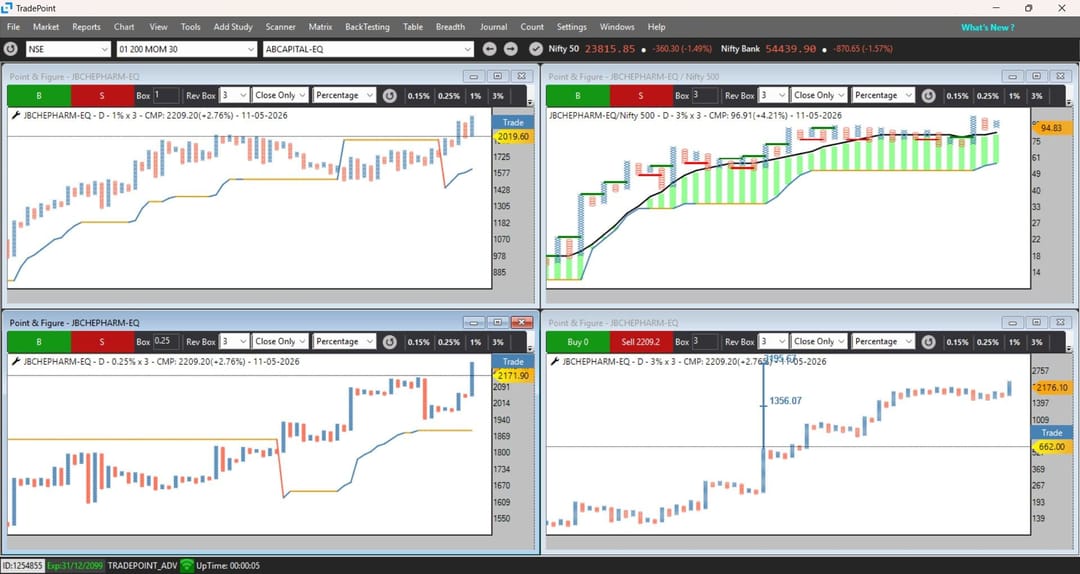Click Box field showing 0.25
The image size is (1080, 574).
tap(165, 342)
